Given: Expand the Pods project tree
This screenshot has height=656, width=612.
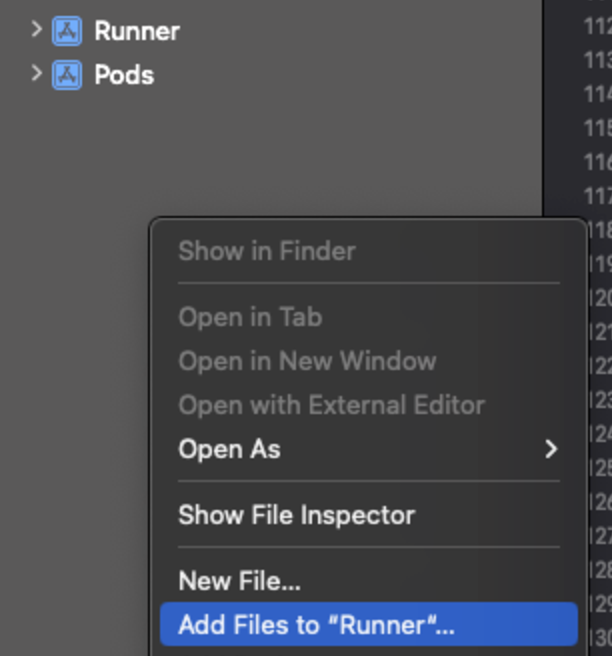Looking at the screenshot, I should [x=37, y=73].
